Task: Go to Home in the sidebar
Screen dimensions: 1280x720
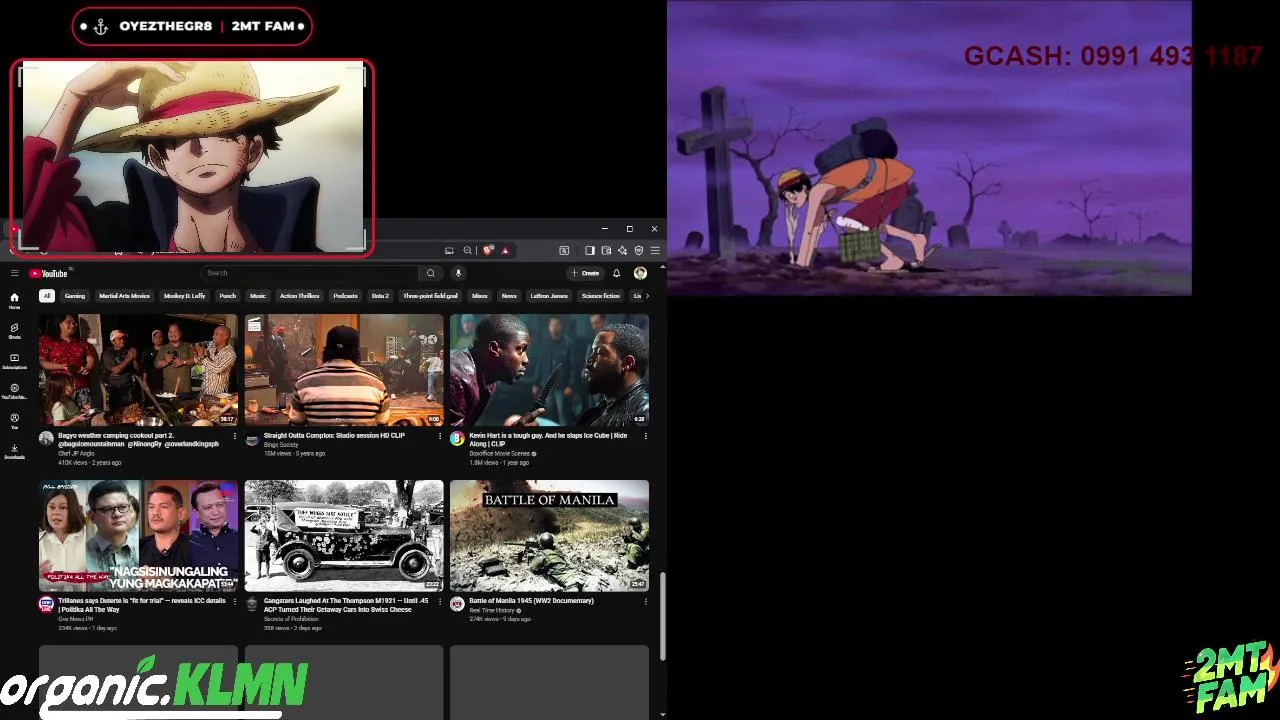Action: [x=14, y=301]
